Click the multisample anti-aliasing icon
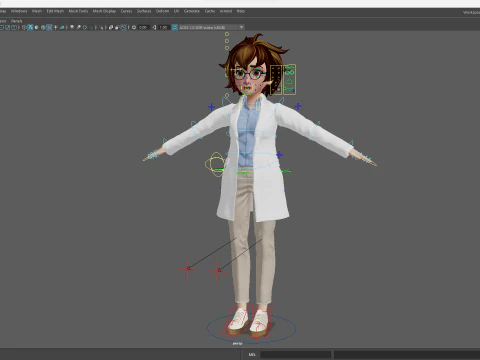 click(x=85, y=27)
